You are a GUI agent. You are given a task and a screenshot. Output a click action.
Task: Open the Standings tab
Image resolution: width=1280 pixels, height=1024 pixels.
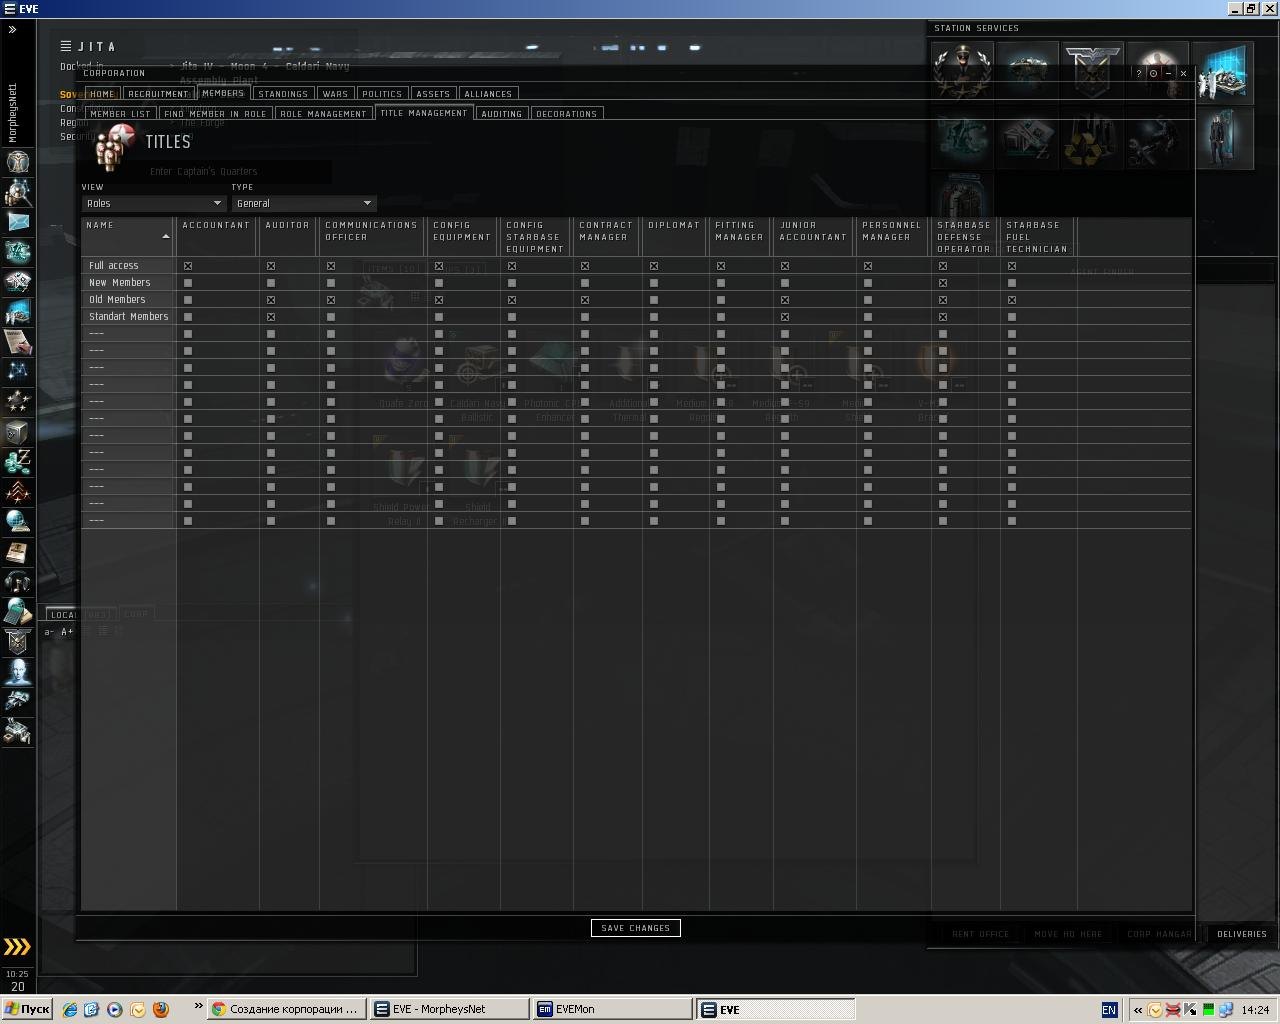pos(283,94)
